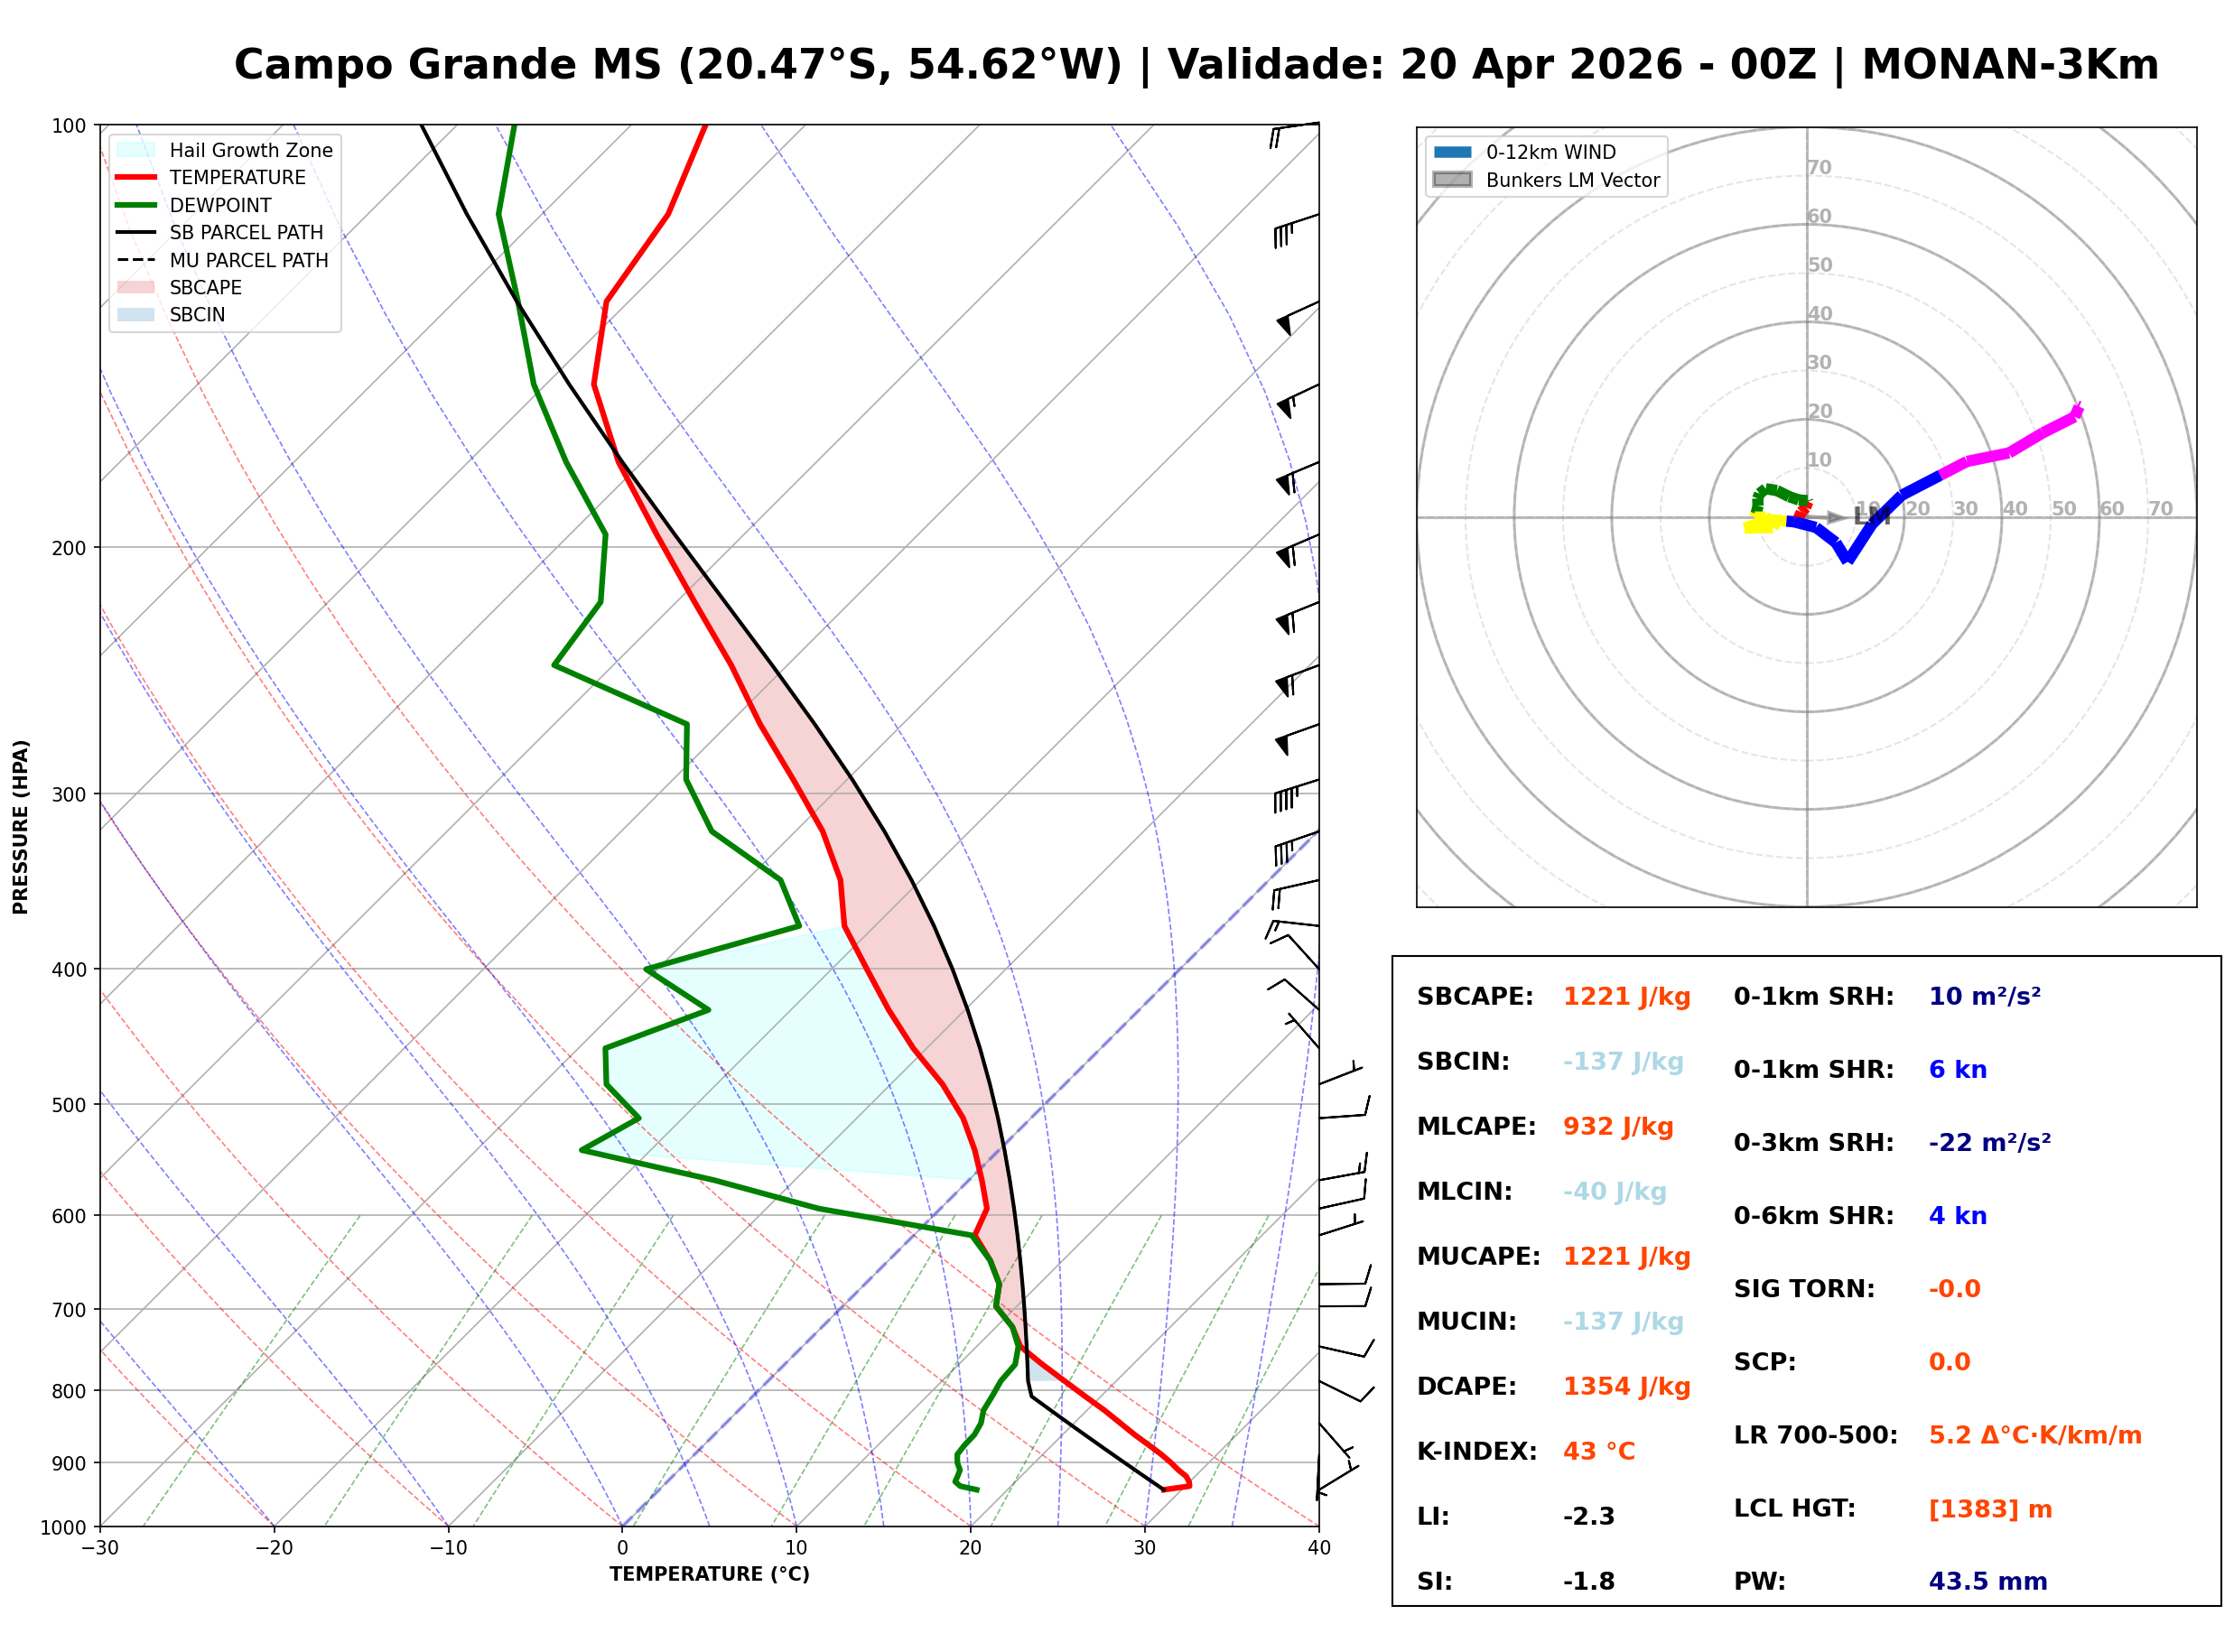Click the 500 pressure axis tick label
Image resolution: width=2234 pixels, height=1652 pixels.
click(x=68, y=1105)
